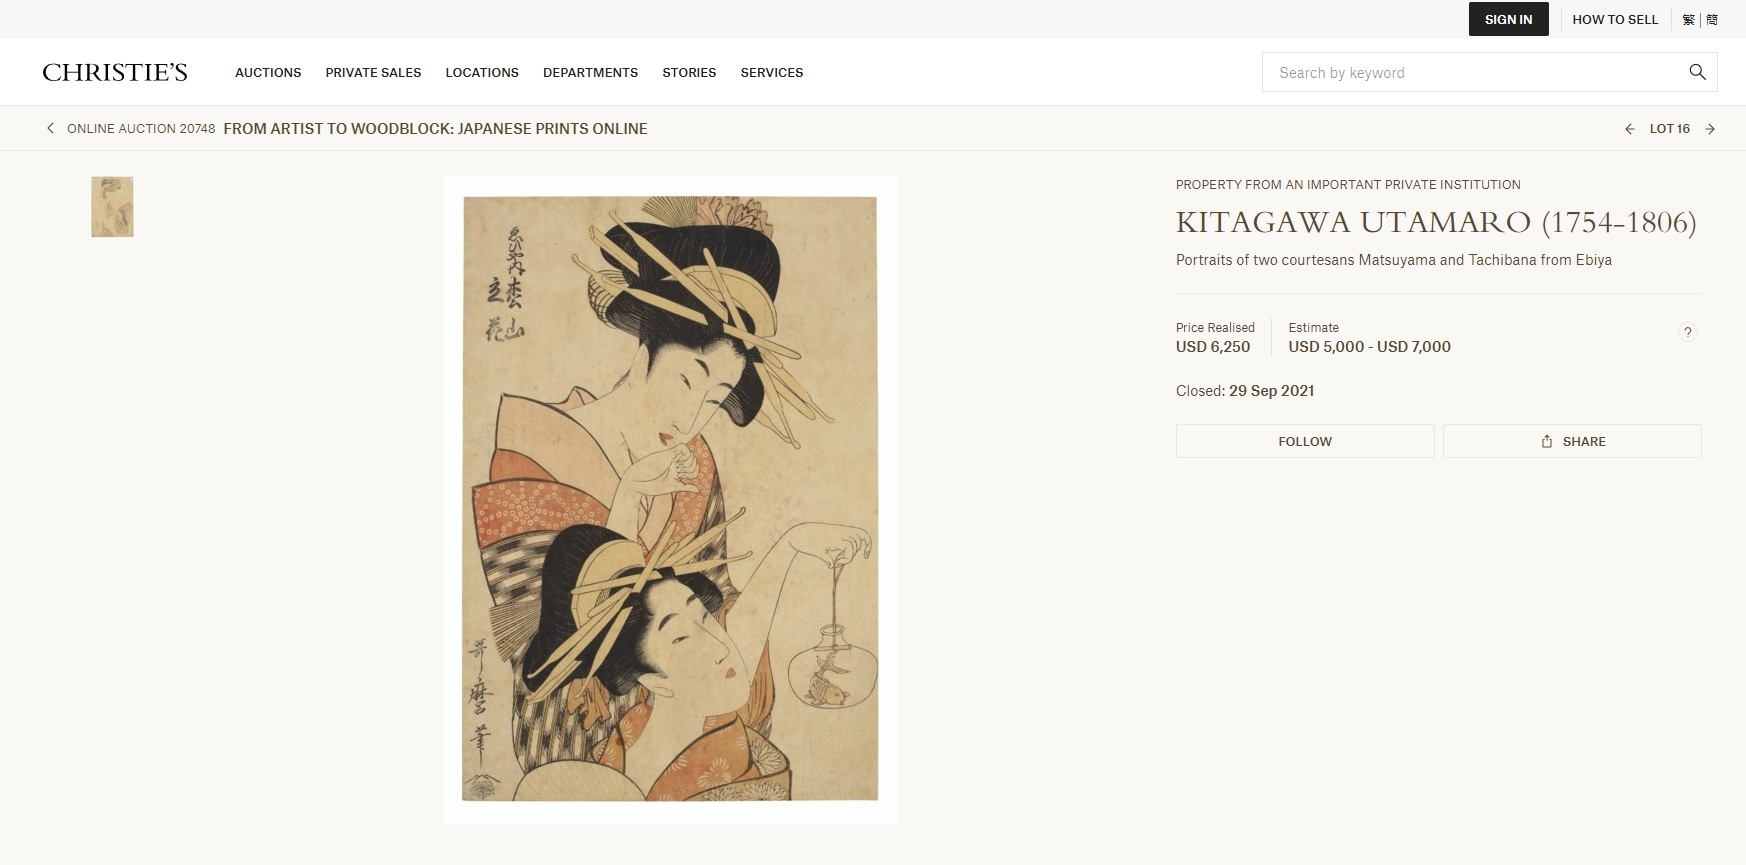Open the How to Sell link
Viewport: 1746px width, 865px height.
1615,19
